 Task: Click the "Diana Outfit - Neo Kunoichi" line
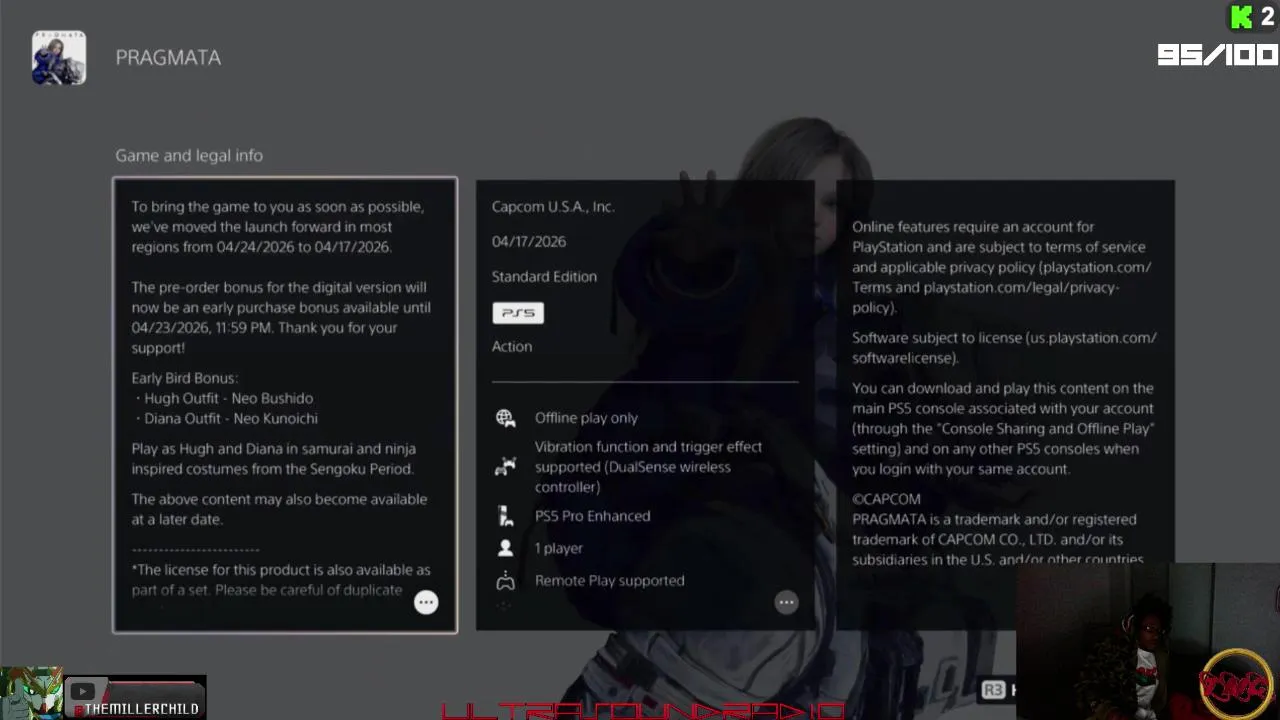tap(225, 419)
